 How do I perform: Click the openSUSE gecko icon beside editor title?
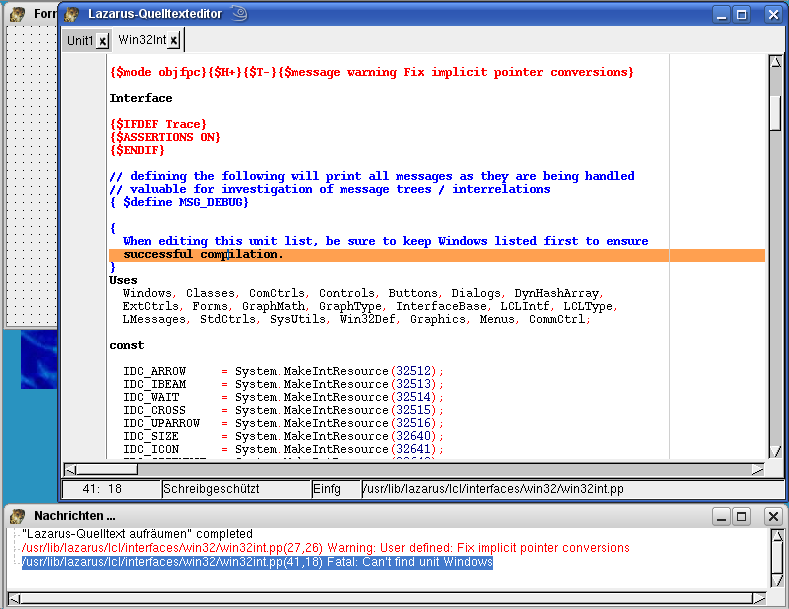(239, 14)
